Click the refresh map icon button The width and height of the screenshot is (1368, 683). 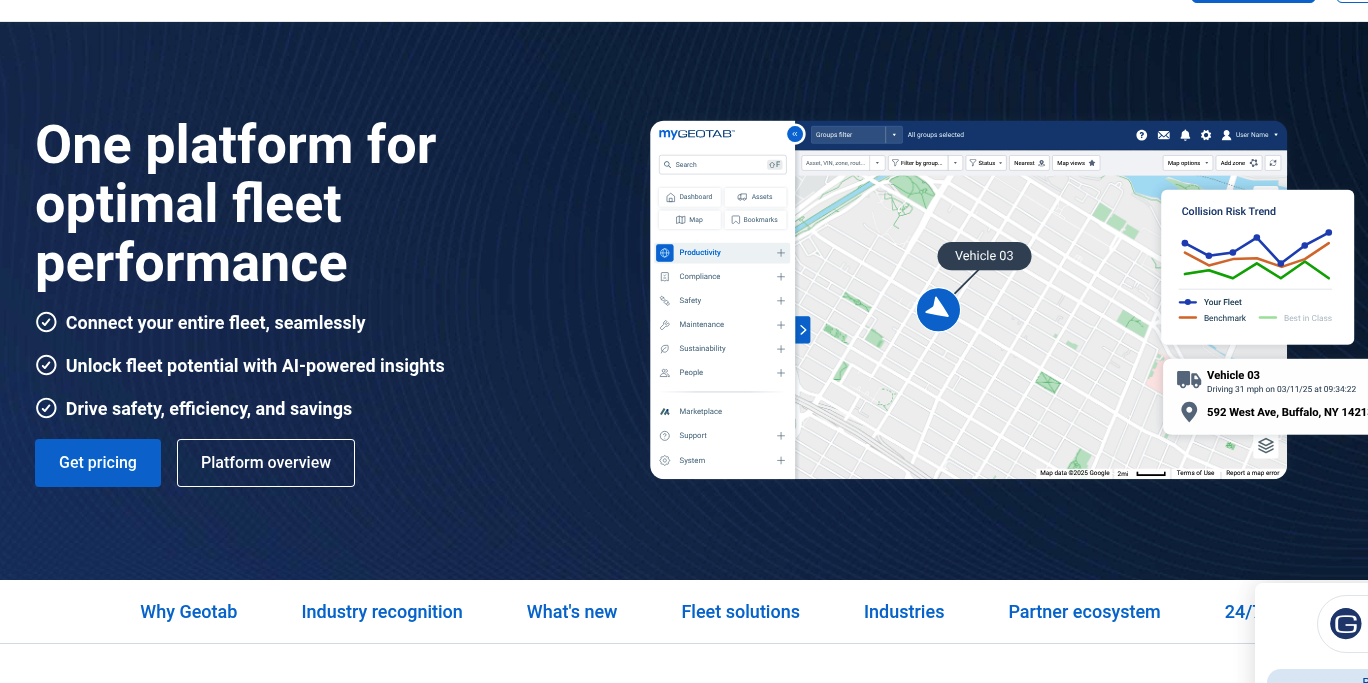pyautogui.click(x=1274, y=163)
